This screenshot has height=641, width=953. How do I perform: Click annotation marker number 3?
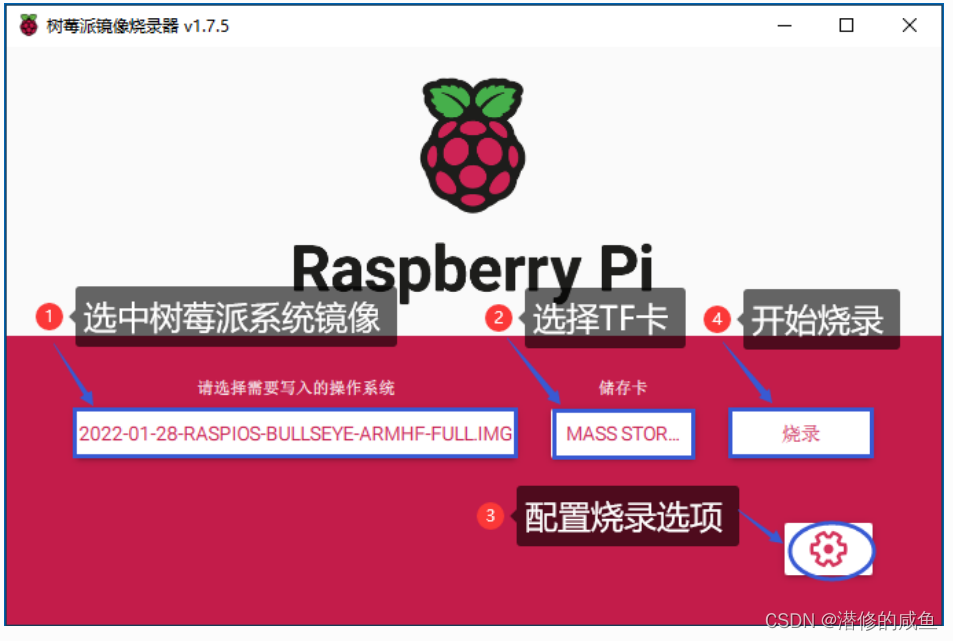(491, 516)
